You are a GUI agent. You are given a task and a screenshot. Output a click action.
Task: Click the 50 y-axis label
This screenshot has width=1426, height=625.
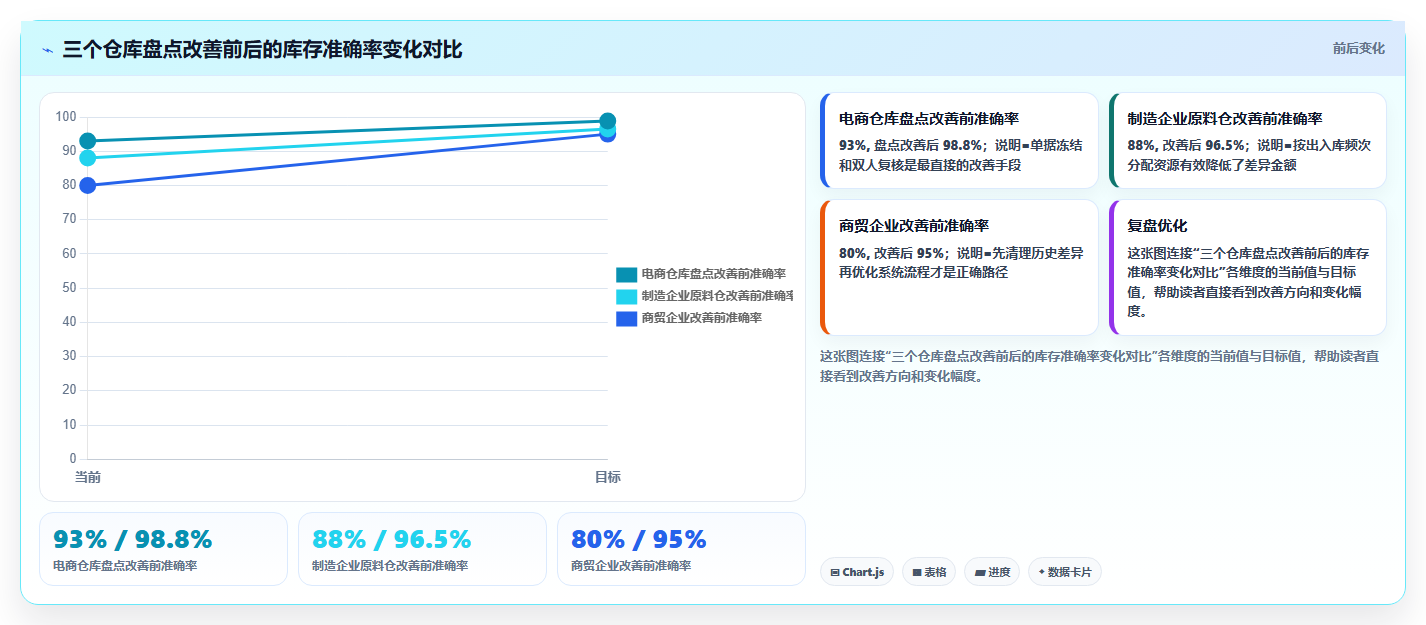click(x=69, y=288)
